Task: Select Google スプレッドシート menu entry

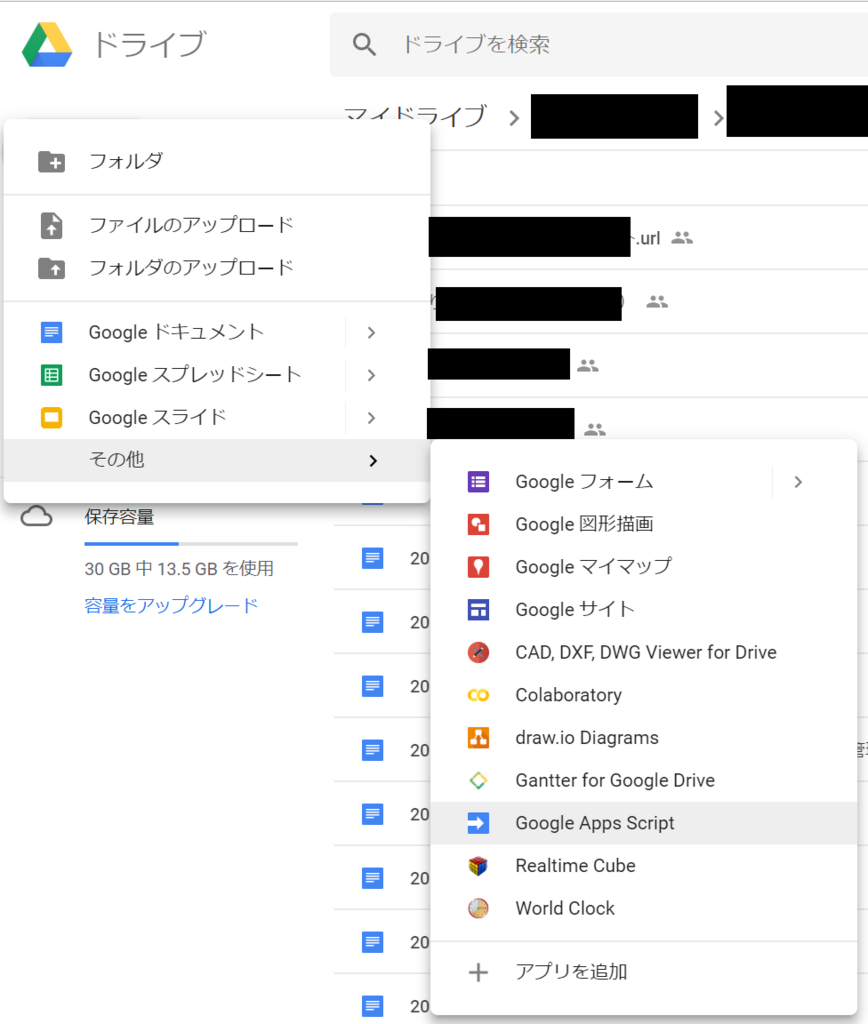Action: pyautogui.click(x=217, y=375)
